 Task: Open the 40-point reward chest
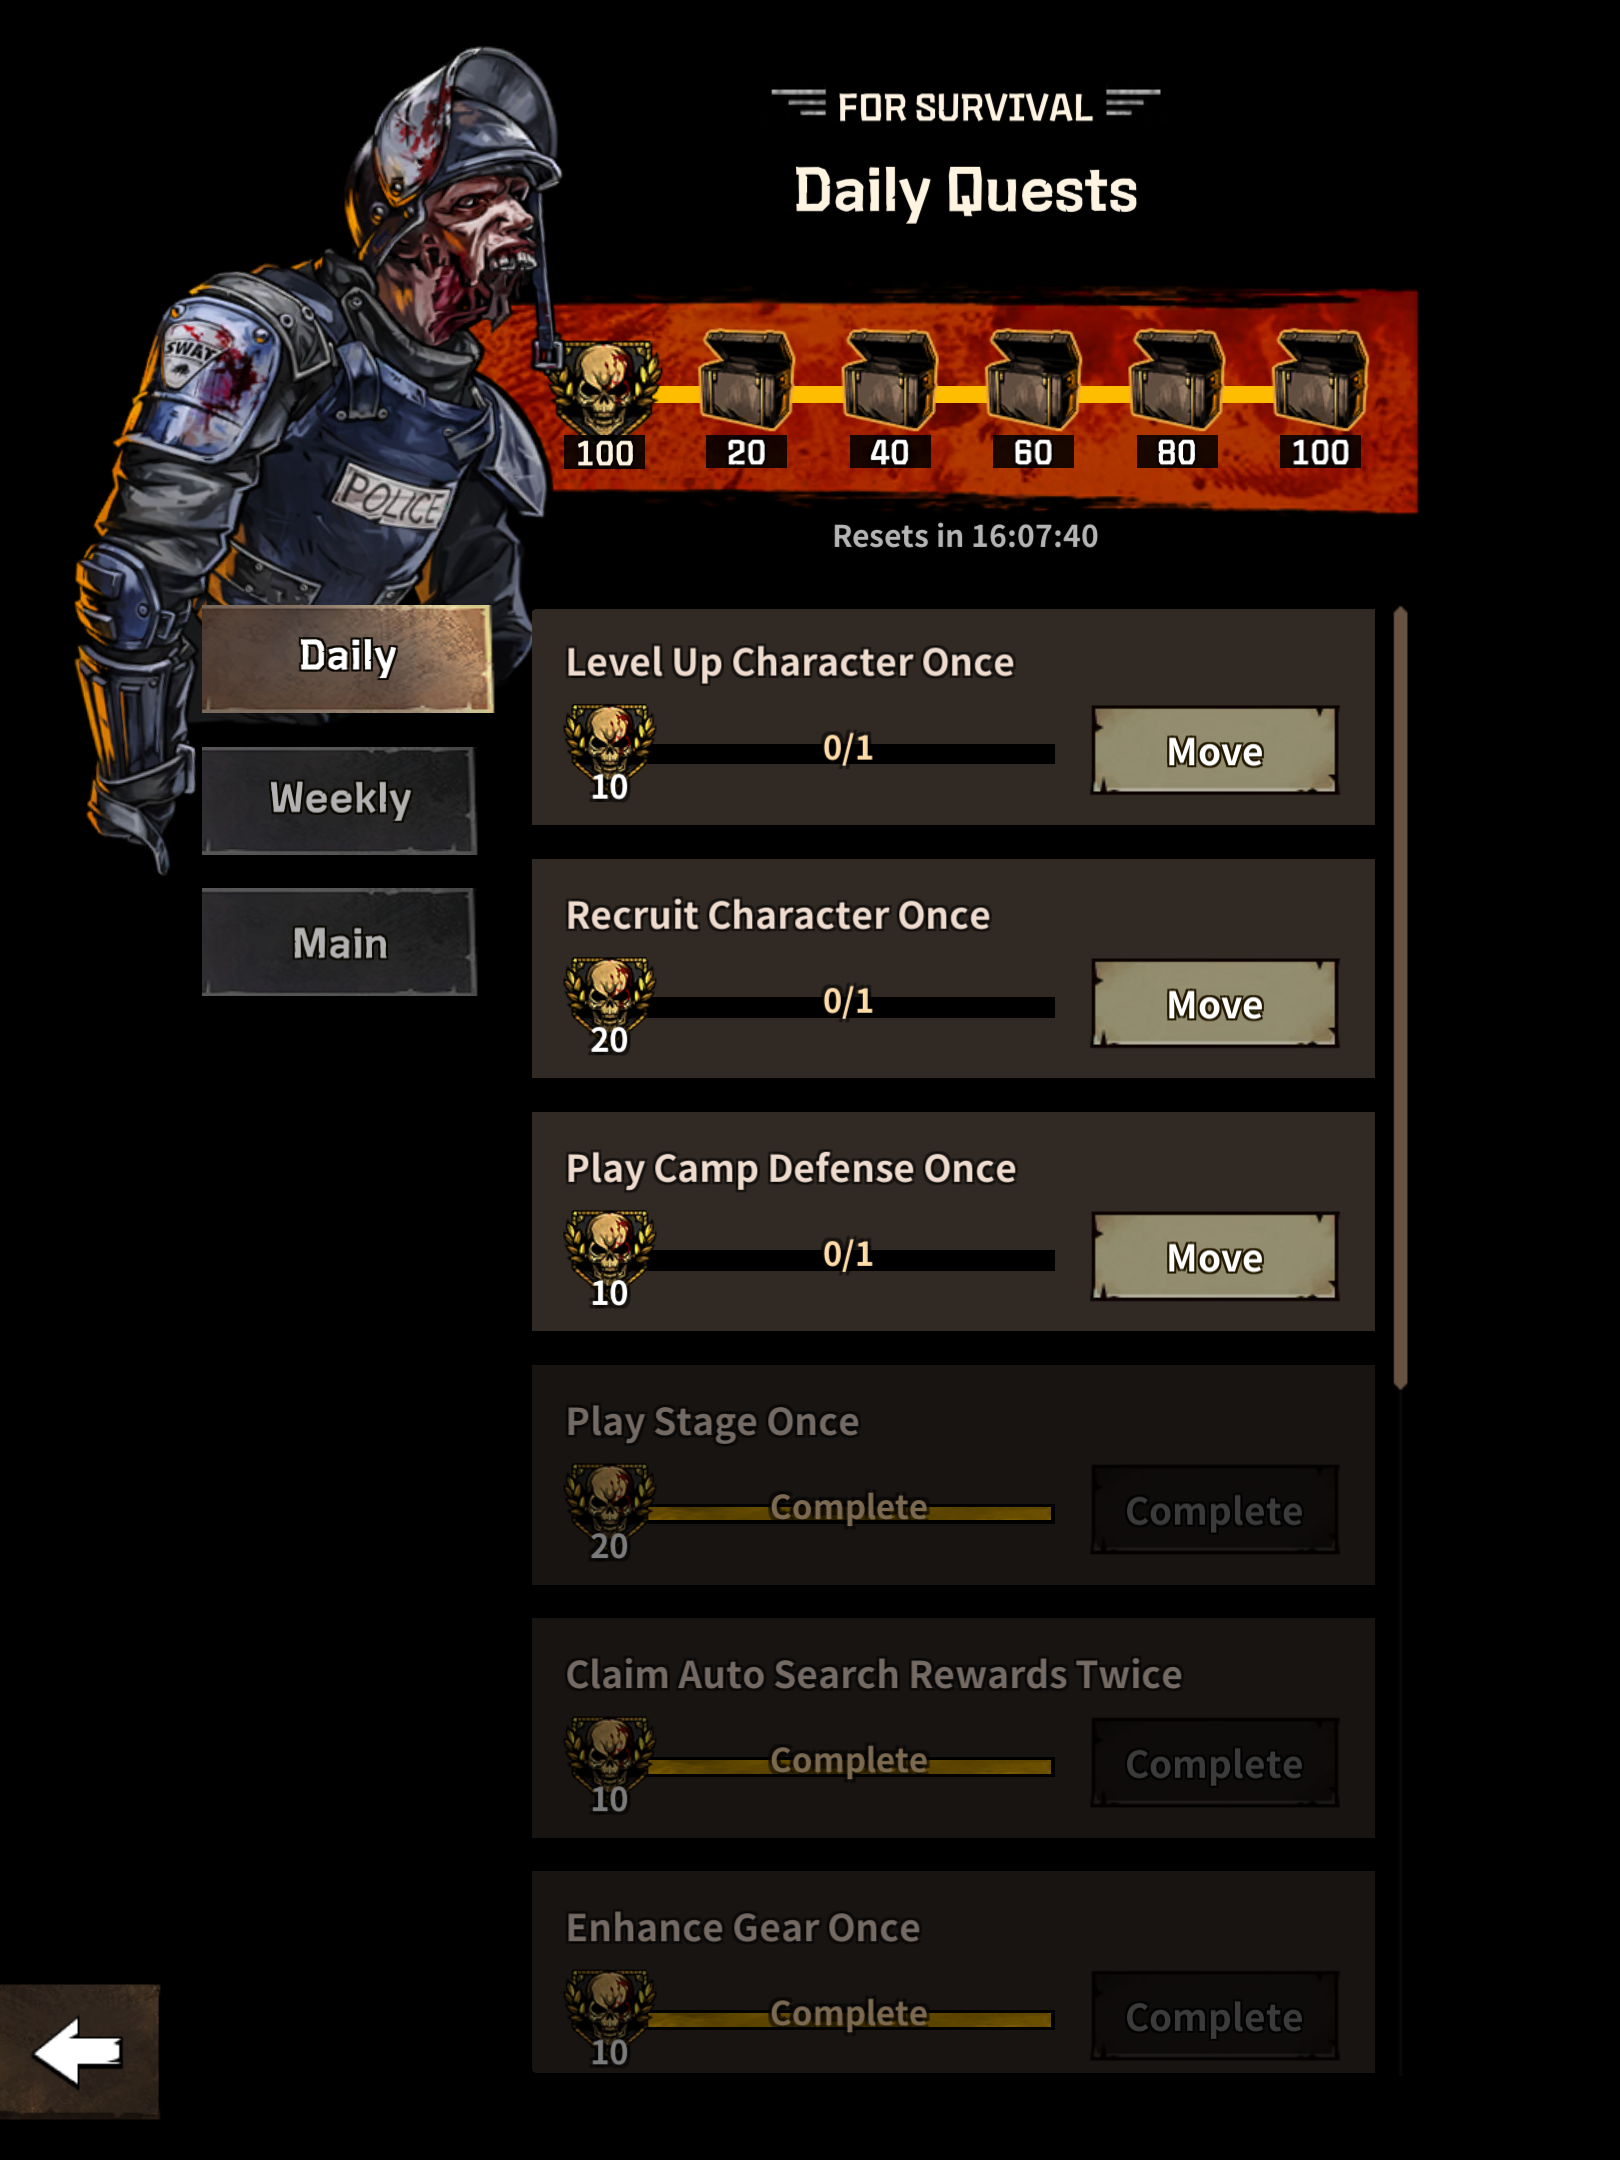[889, 382]
